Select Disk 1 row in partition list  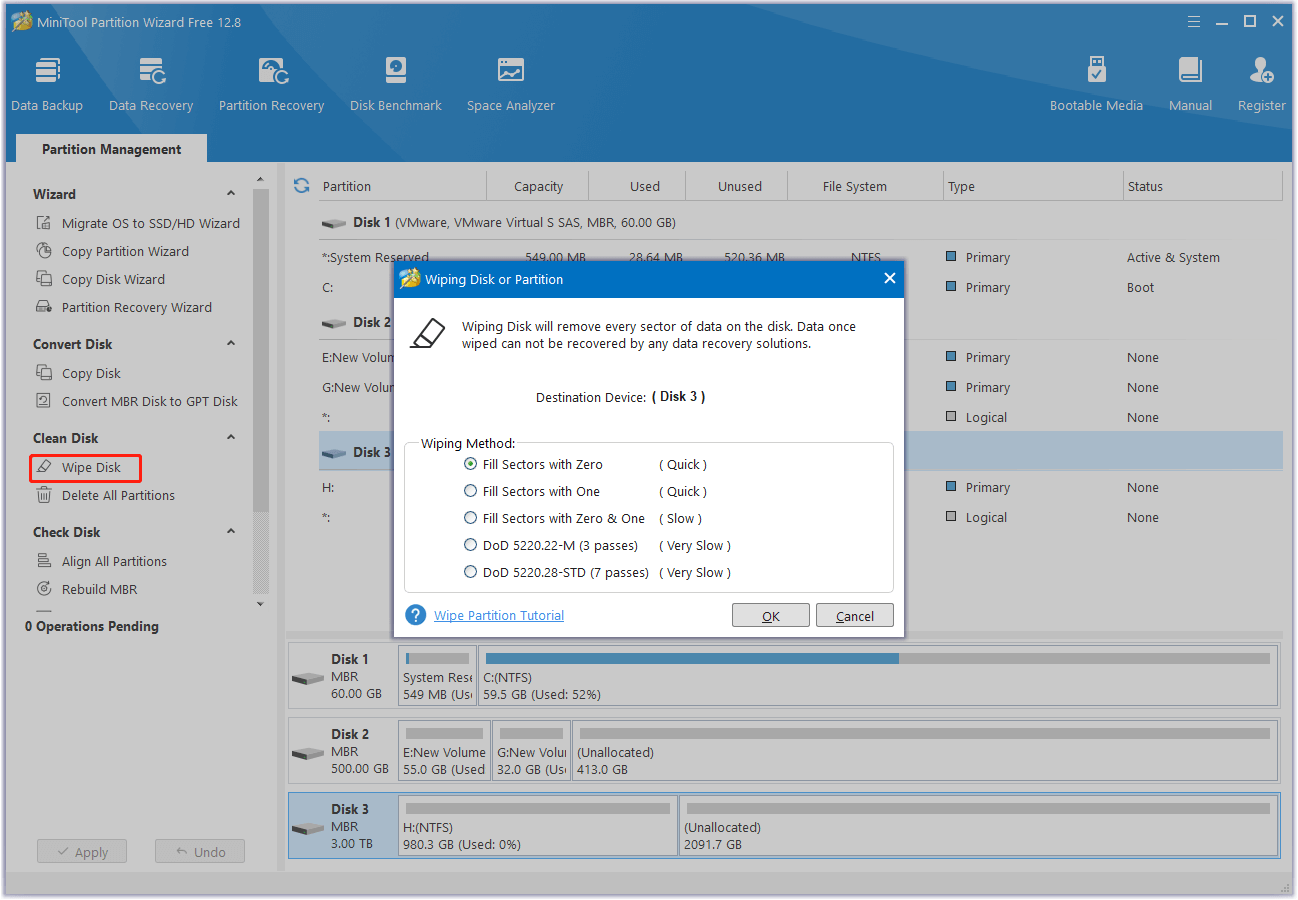tap(800, 222)
